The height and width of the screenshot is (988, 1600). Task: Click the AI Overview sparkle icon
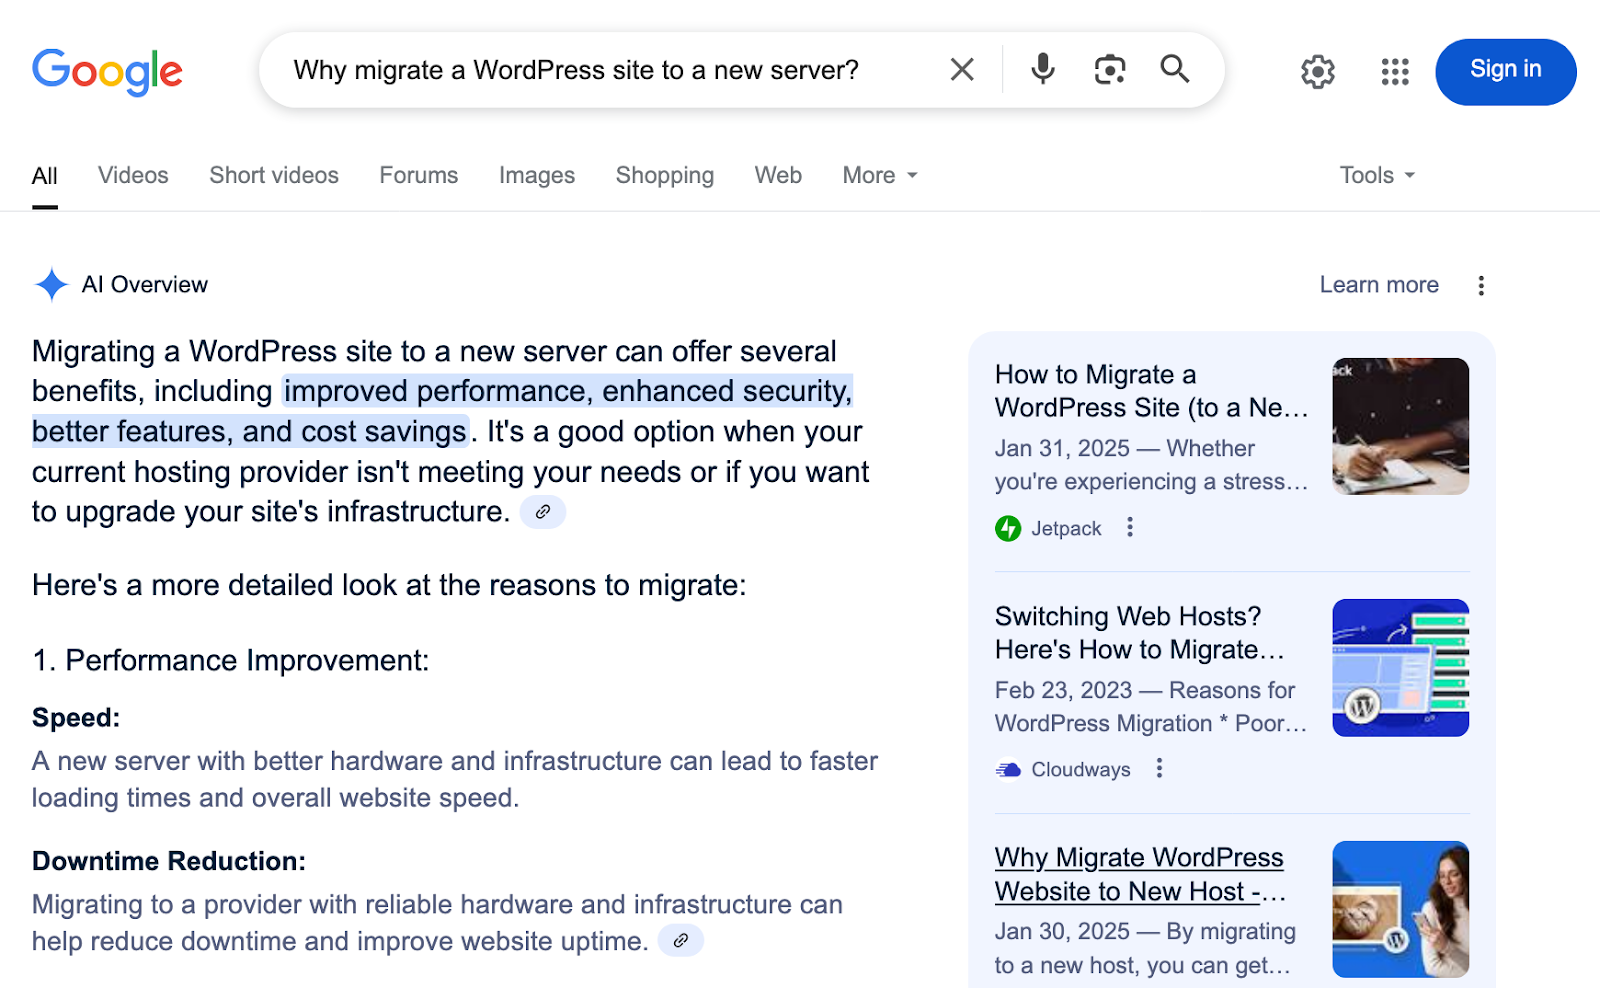pos(51,285)
